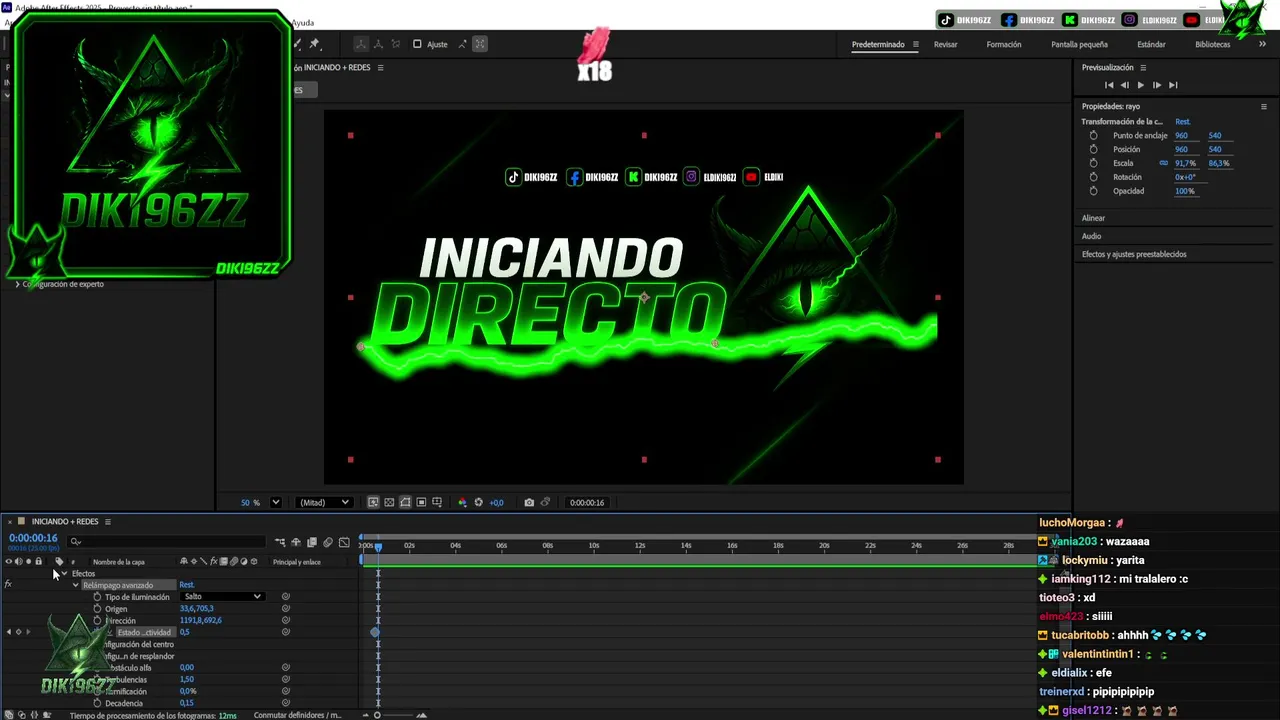Image resolution: width=1280 pixels, height=720 pixels.
Task: Jump to first frame in Previsualización
Action: coord(1109,85)
